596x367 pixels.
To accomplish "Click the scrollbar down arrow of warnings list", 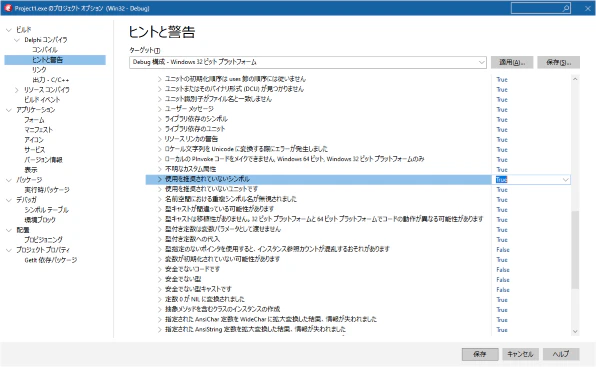I will pyautogui.click(x=575, y=331).
